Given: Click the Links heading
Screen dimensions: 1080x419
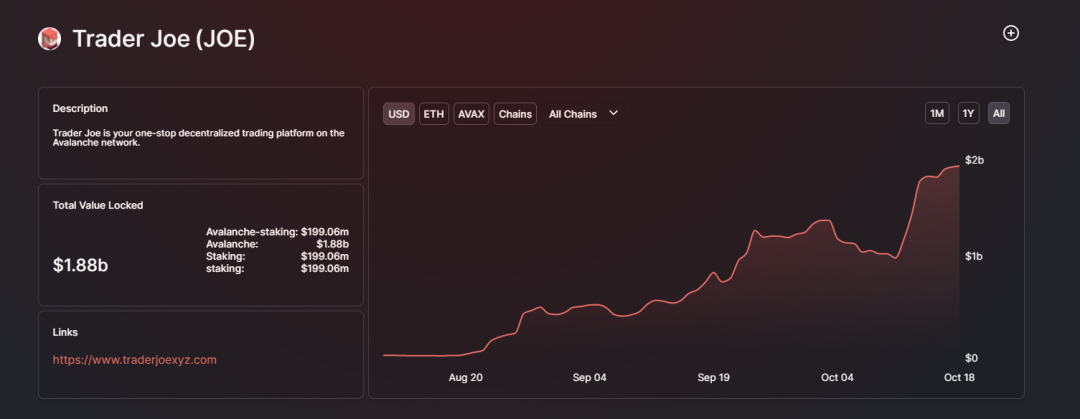Looking at the screenshot, I should [x=65, y=332].
